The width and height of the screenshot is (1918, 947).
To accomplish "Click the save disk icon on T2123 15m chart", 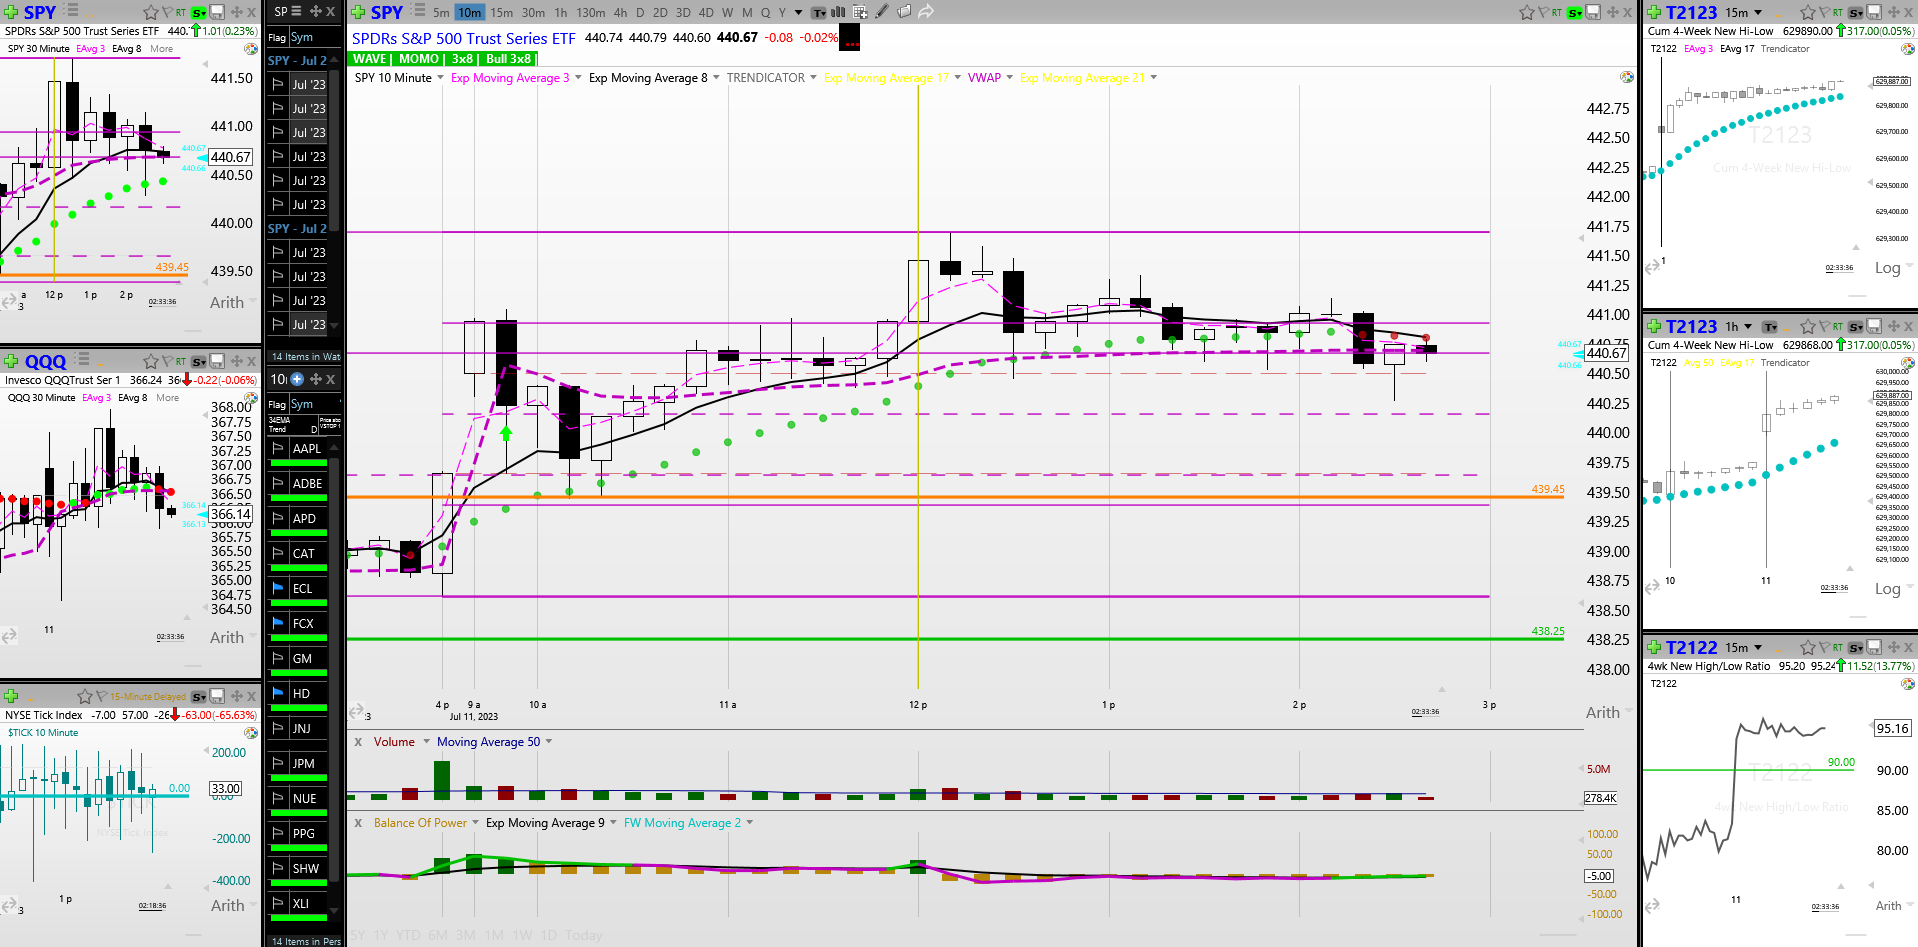I will click(x=1875, y=12).
